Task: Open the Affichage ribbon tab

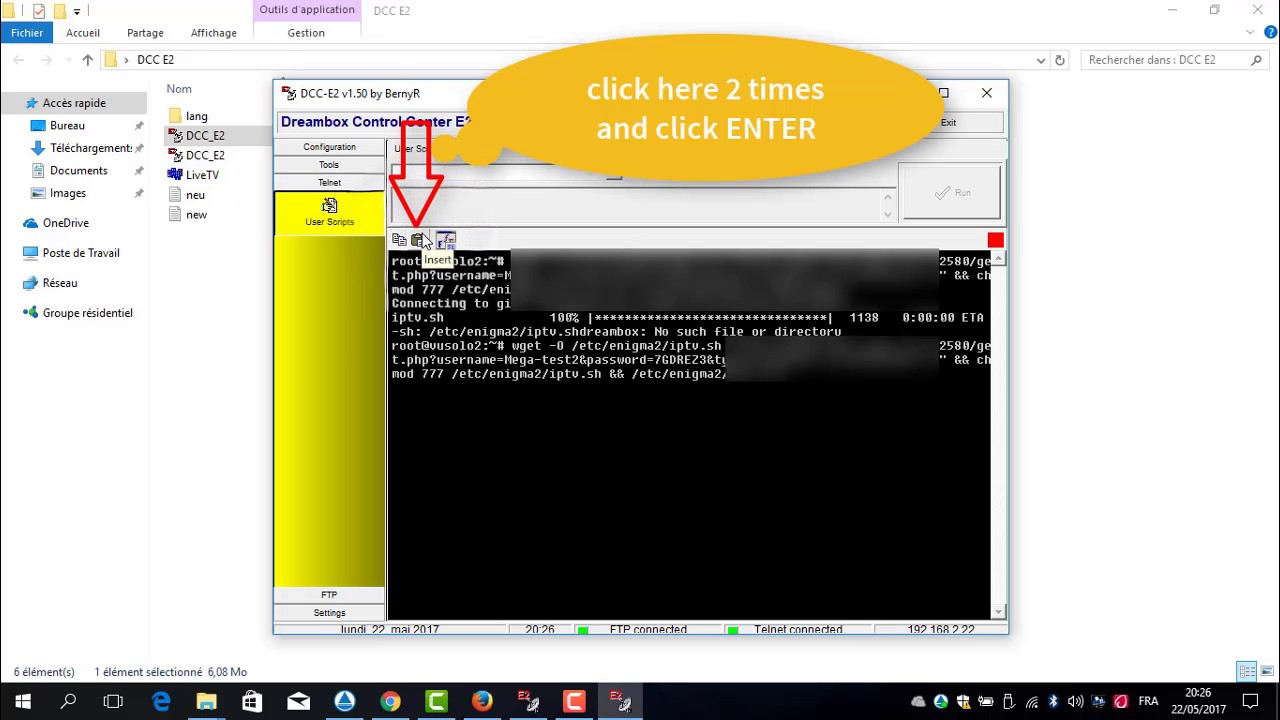Action: click(x=213, y=33)
